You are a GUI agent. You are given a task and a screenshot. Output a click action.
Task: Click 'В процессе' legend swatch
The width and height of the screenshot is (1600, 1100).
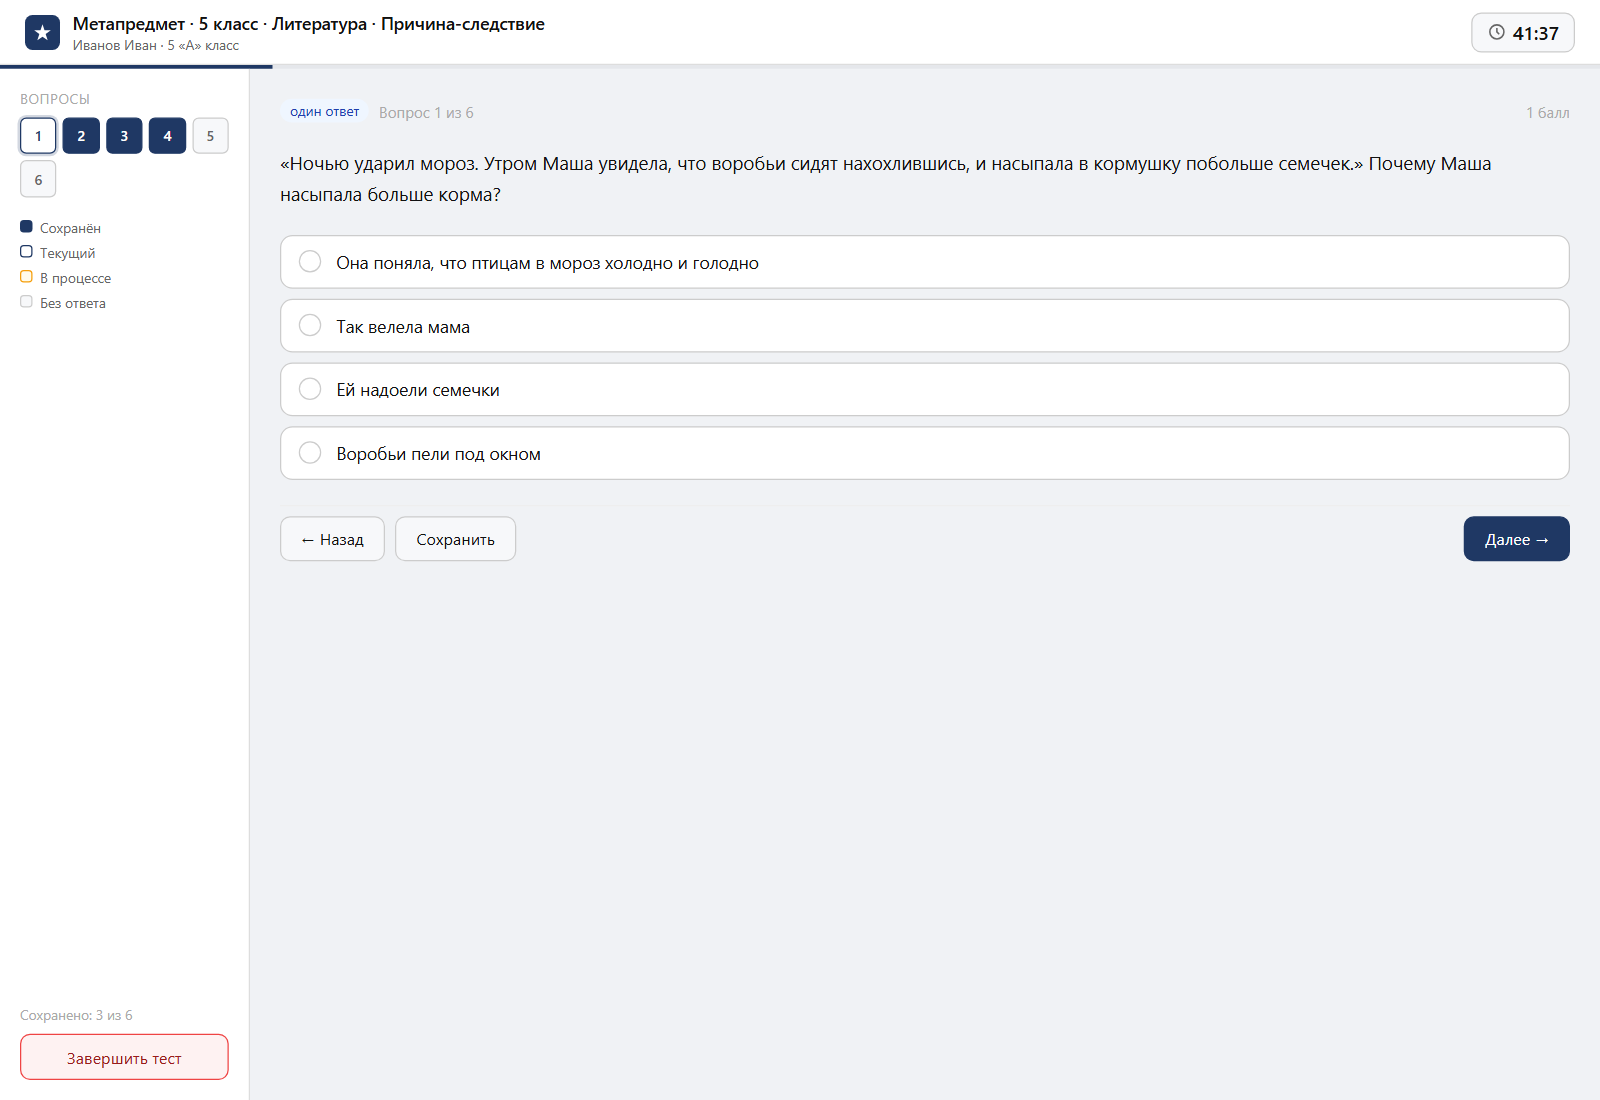pos(26,277)
